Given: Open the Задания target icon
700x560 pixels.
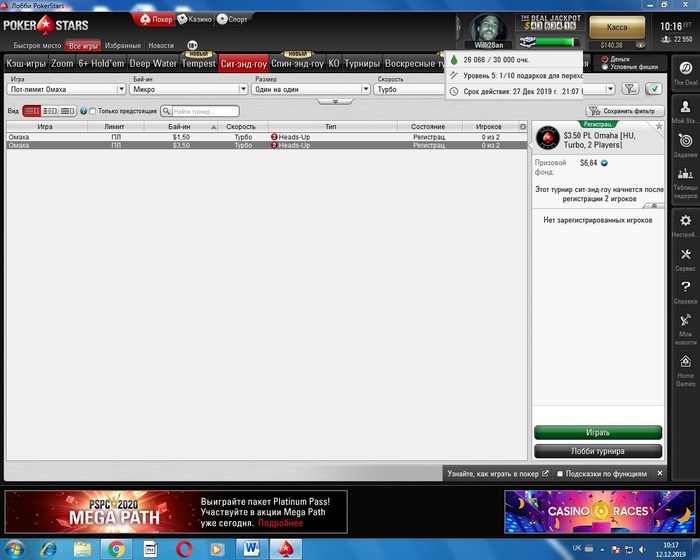Looking at the screenshot, I should 685,141.
